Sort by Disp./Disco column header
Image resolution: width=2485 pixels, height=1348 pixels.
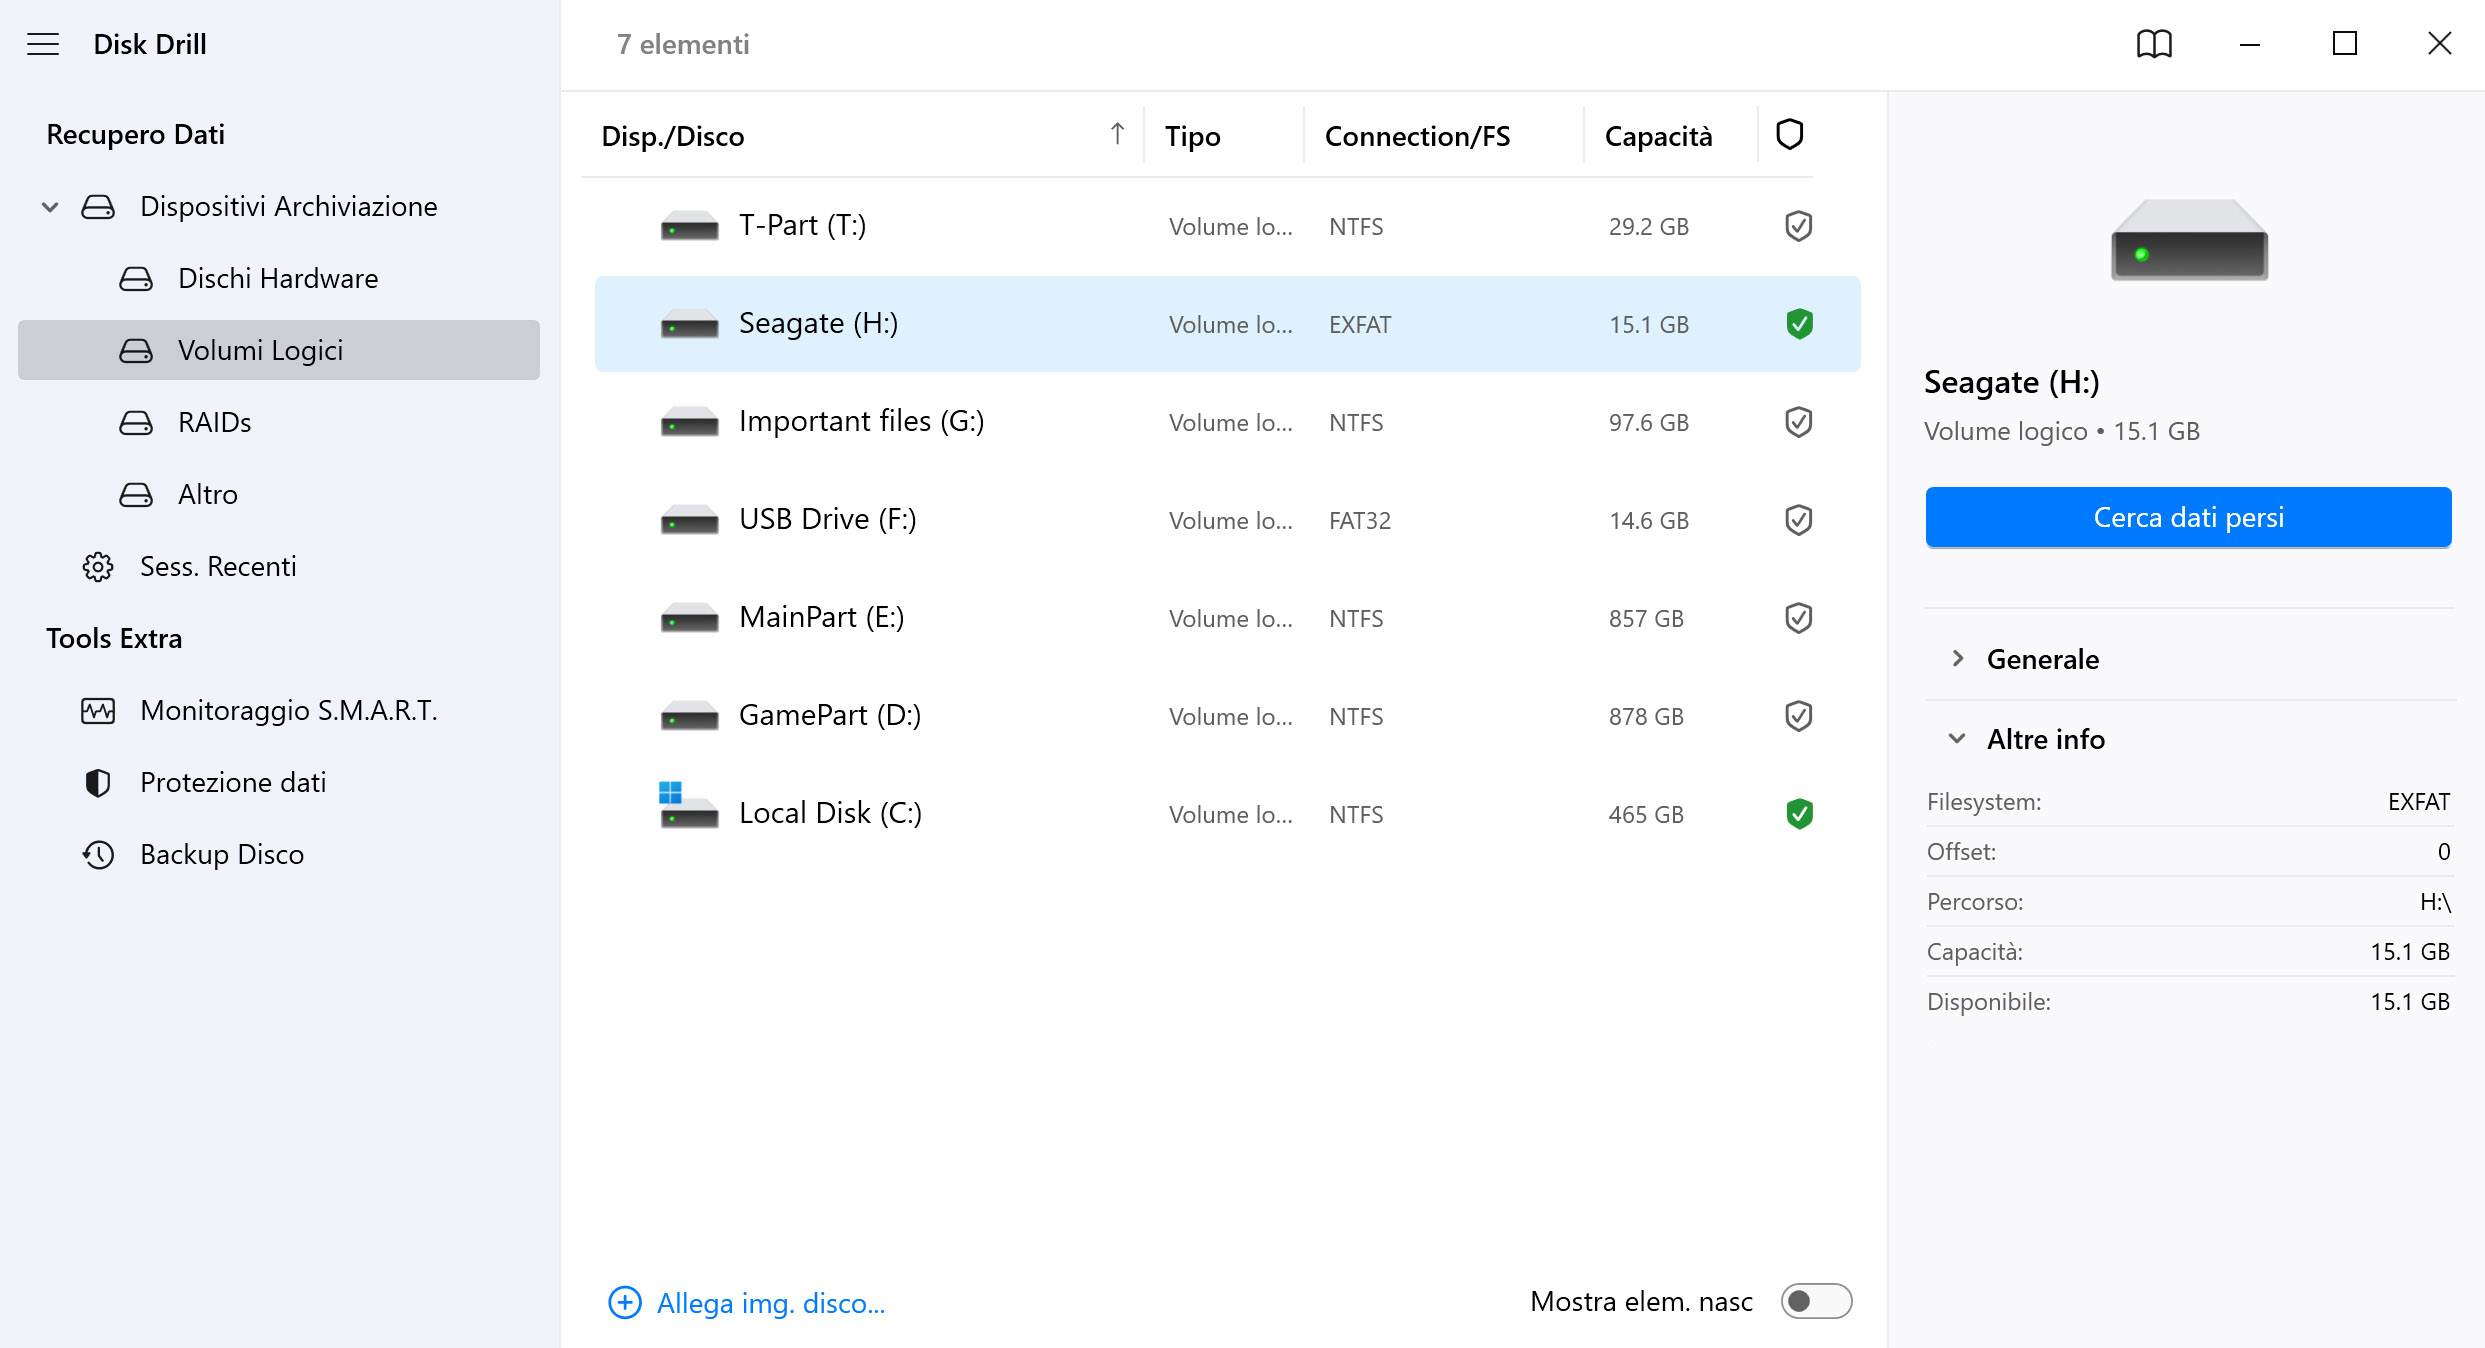673,136
